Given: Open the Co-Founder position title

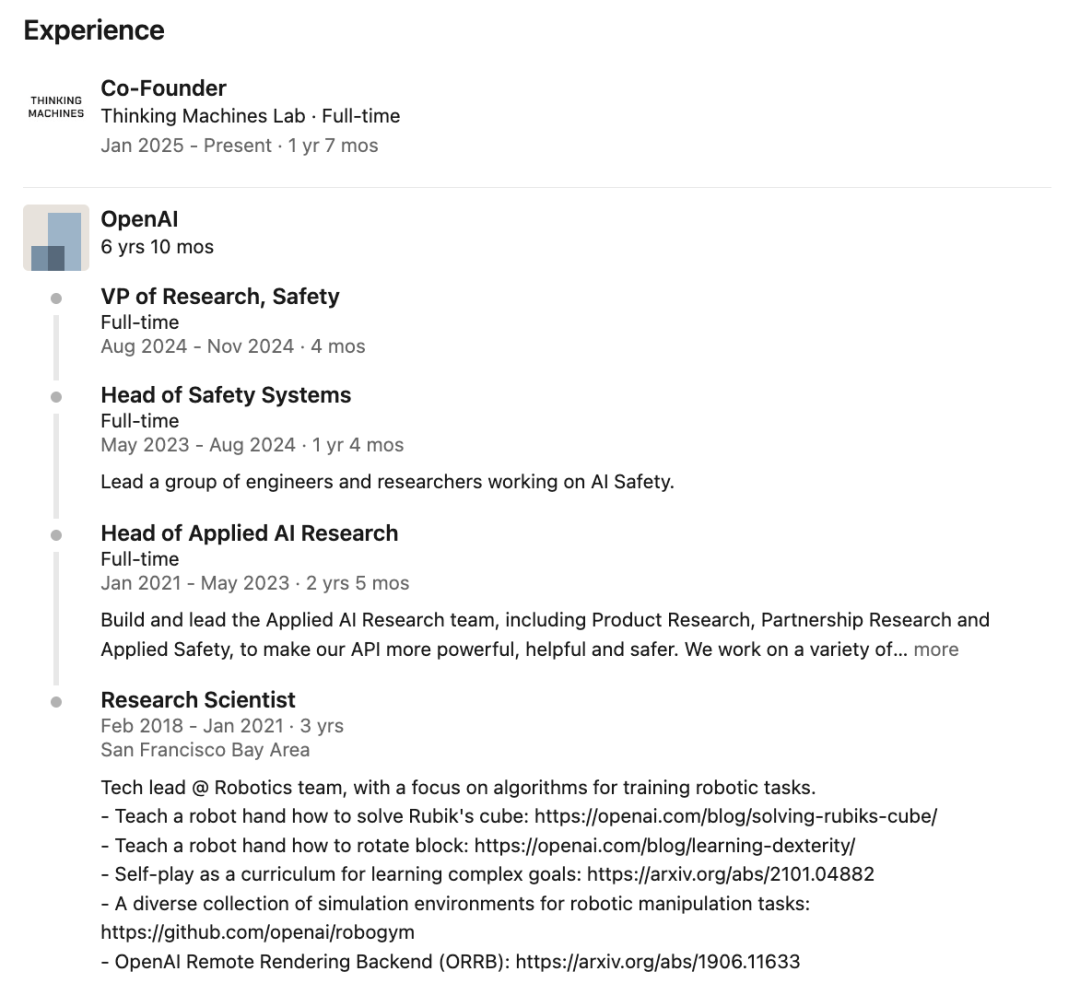Looking at the screenshot, I should 163,88.
